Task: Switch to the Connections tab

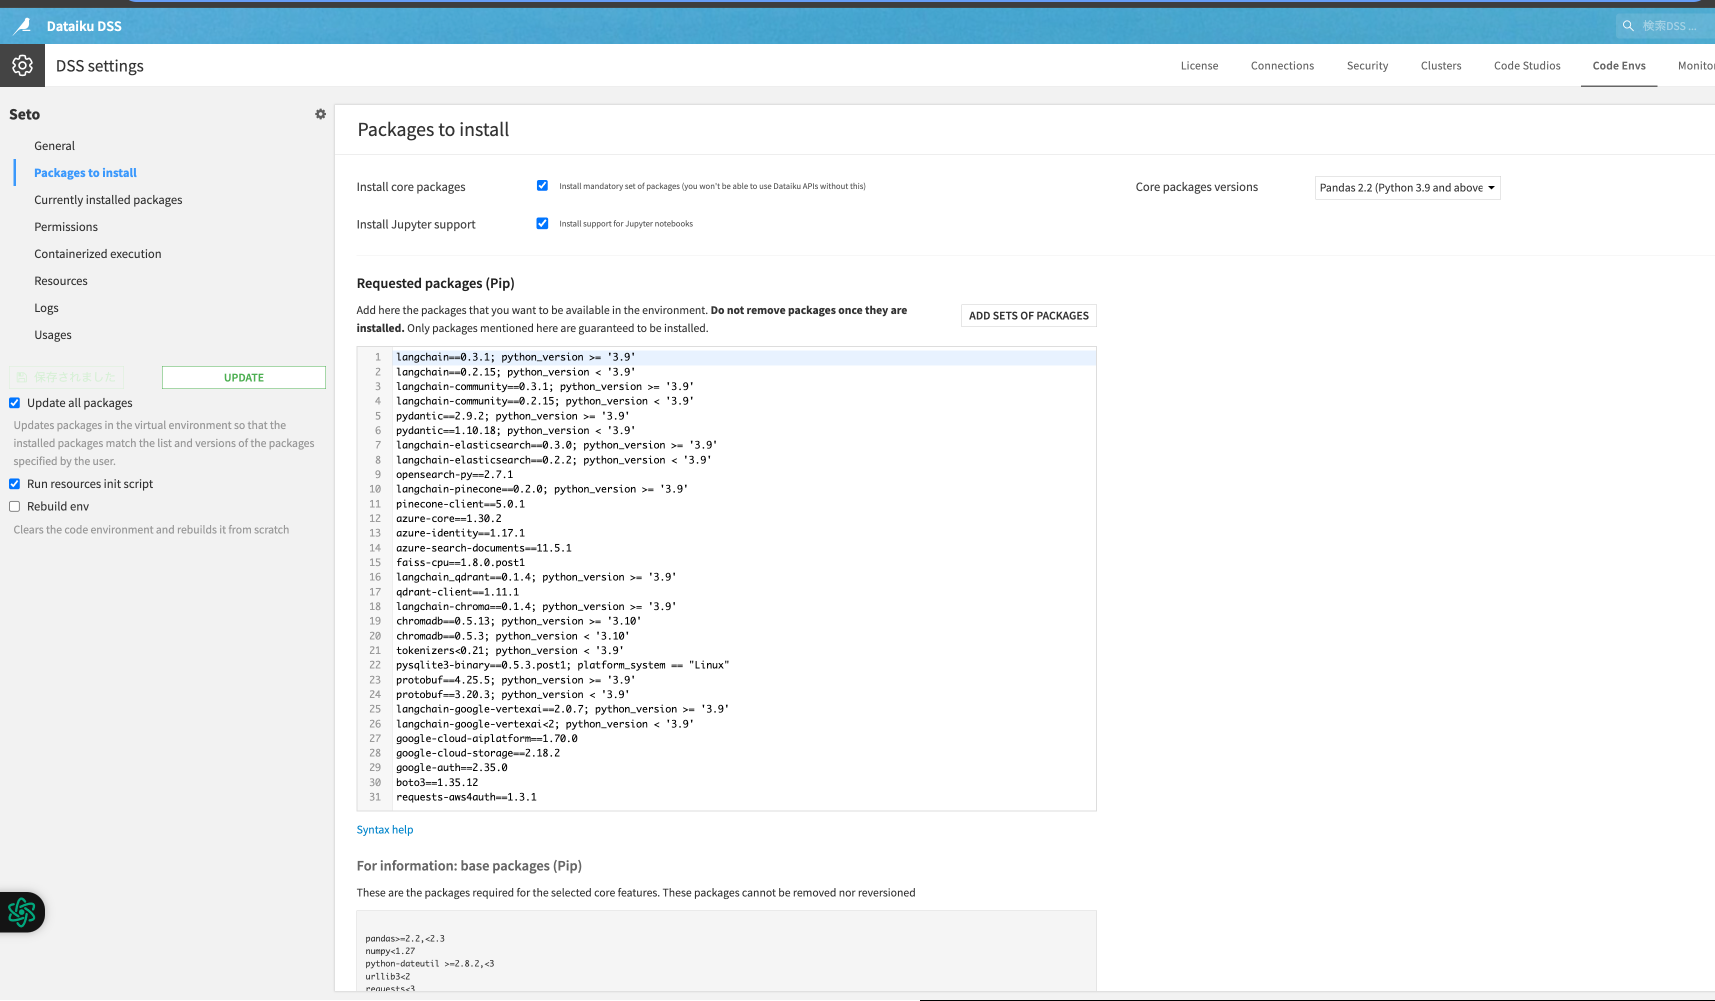Action: tap(1282, 65)
